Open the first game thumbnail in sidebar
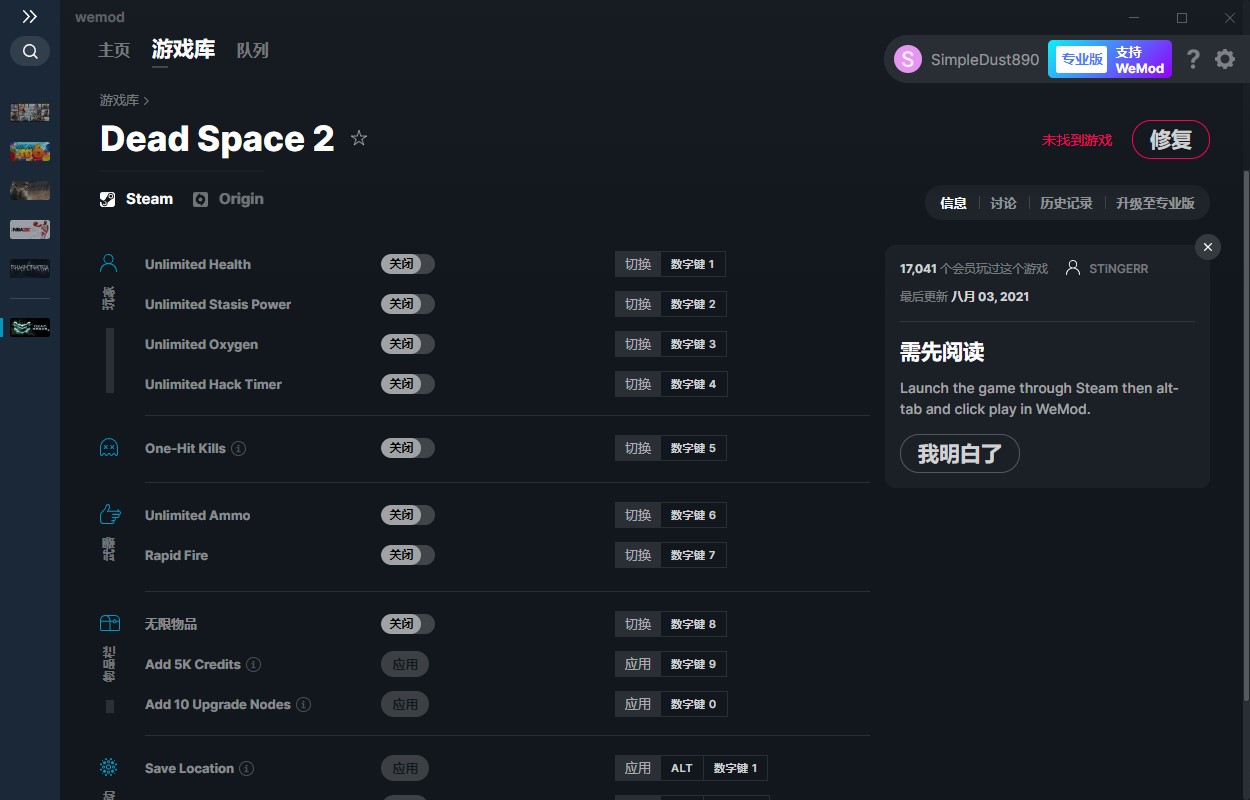 (30, 112)
